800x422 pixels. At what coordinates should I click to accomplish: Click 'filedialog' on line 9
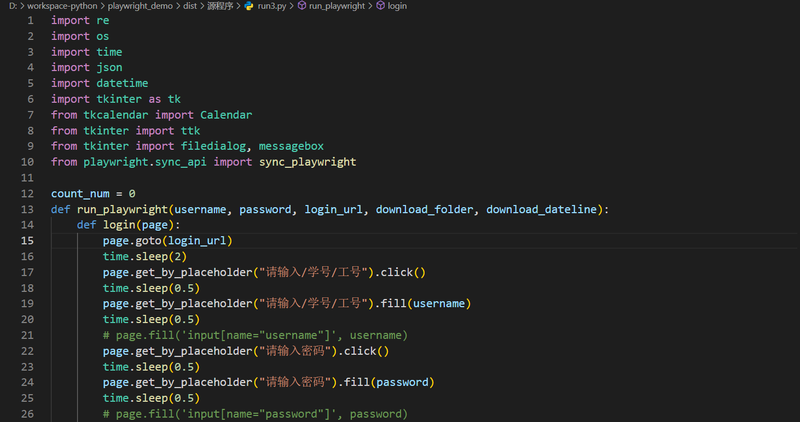(213, 146)
